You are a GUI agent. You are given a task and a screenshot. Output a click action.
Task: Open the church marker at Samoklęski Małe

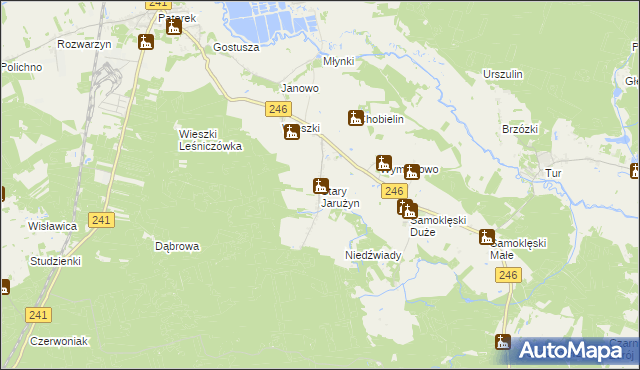(487, 237)
